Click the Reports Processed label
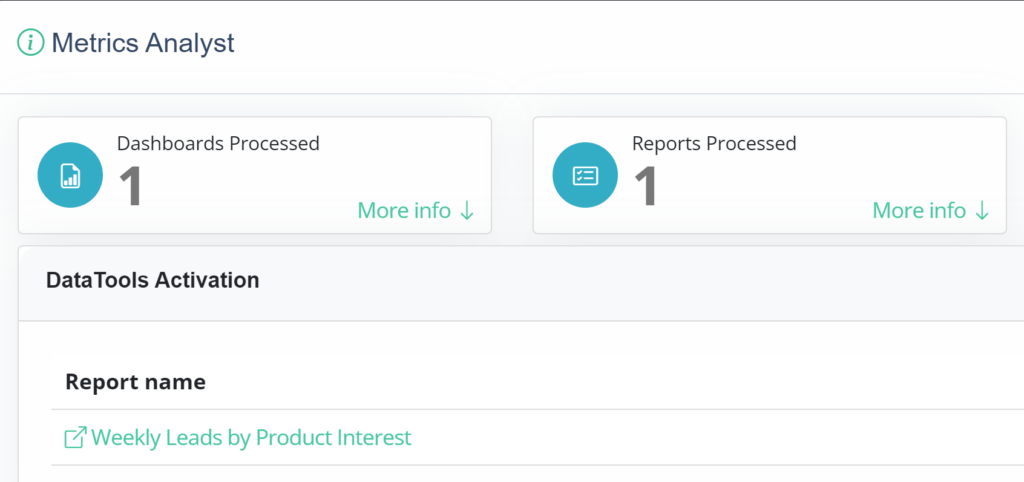 (x=714, y=143)
